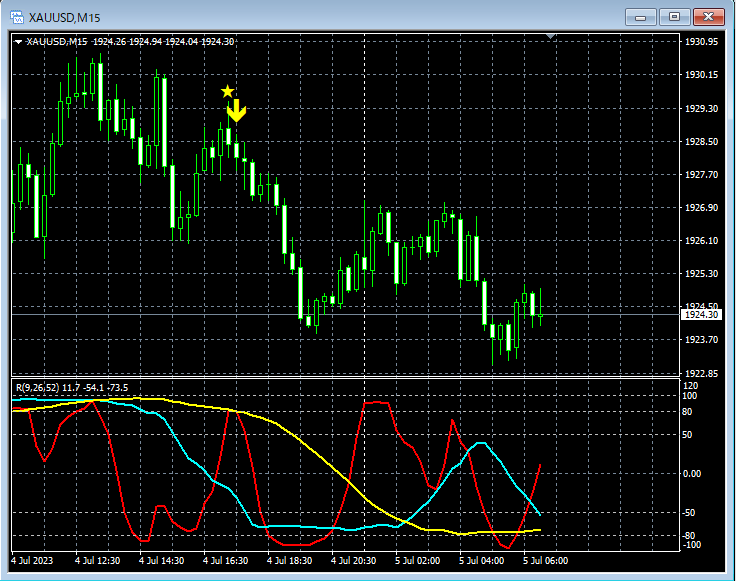Click the 5 Jul 04:00 time label
Viewport: 737px width, 581px height.
click(481, 561)
